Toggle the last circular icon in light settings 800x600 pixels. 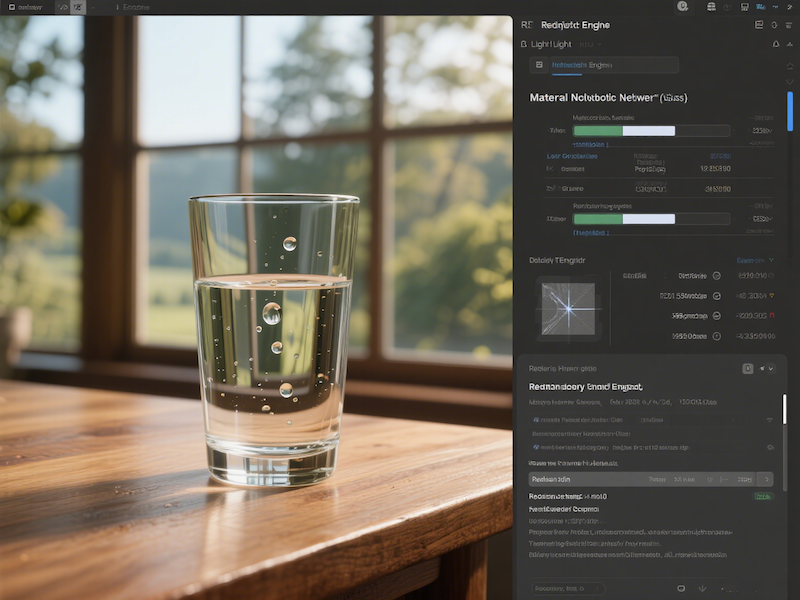pyautogui.click(x=716, y=336)
